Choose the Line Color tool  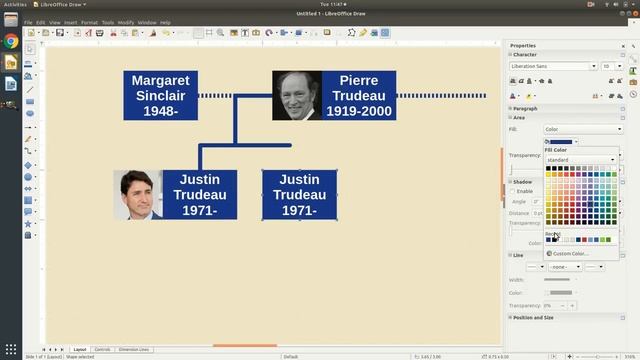click(28, 63)
